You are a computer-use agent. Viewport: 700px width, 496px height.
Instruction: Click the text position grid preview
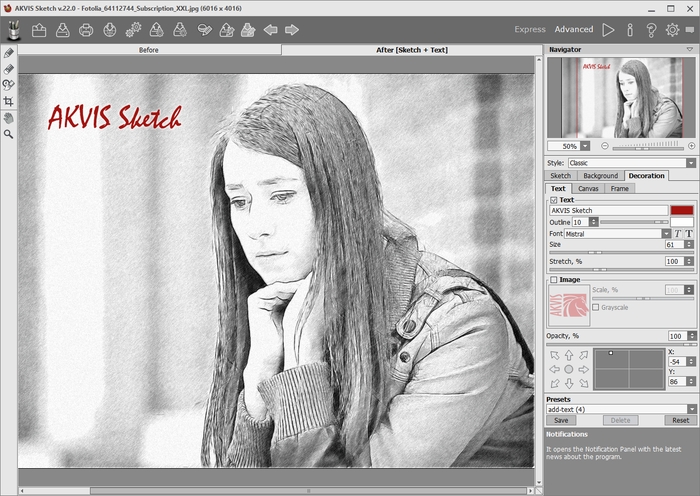pos(629,369)
